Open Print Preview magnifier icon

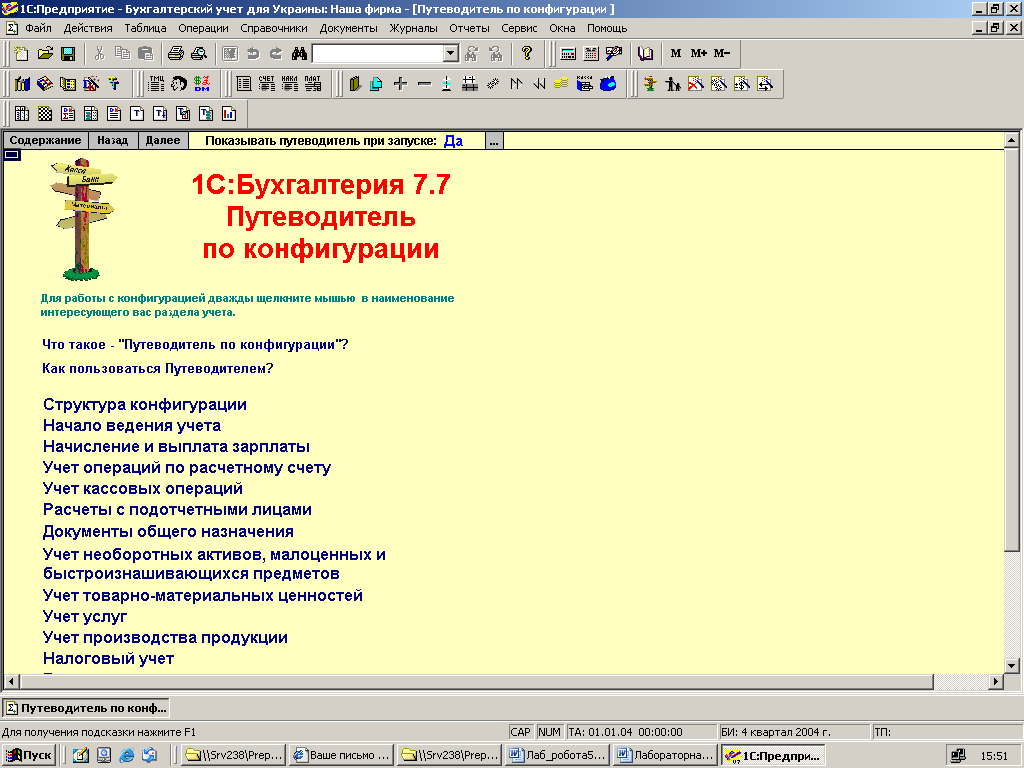(199, 54)
